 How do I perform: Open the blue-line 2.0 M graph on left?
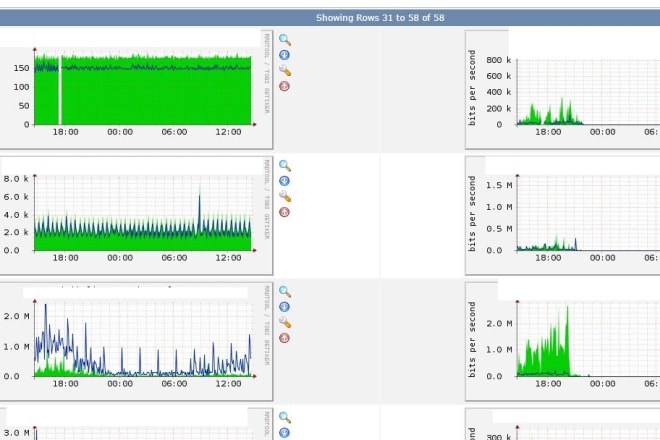click(x=136, y=341)
